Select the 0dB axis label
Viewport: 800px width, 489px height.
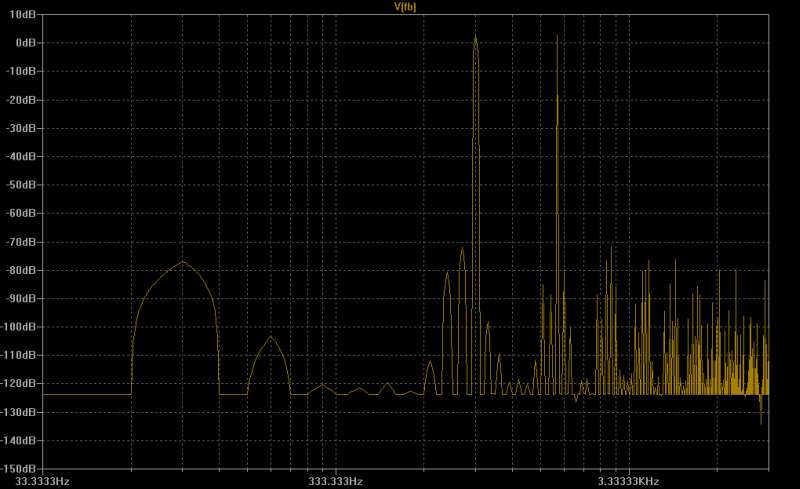pyautogui.click(x=26, y=43)
